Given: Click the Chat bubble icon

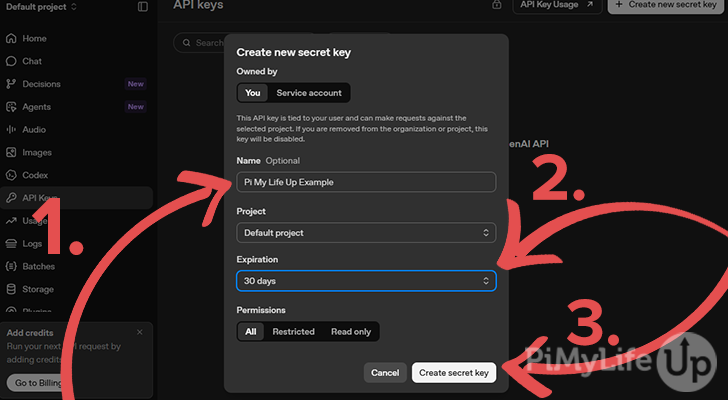Looking at the screenshot, I should 11,61.
